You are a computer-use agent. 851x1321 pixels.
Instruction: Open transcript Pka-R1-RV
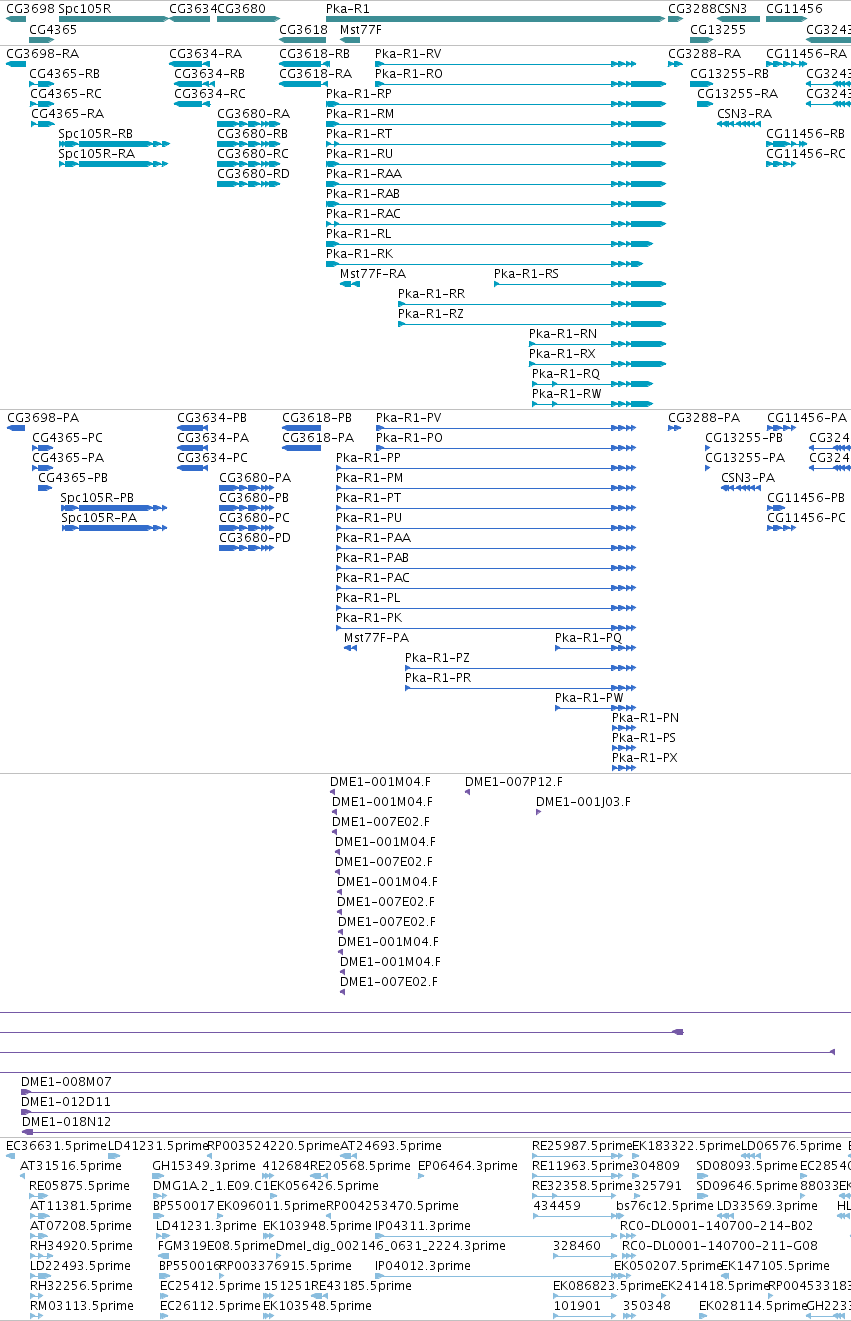coord(408,53)
